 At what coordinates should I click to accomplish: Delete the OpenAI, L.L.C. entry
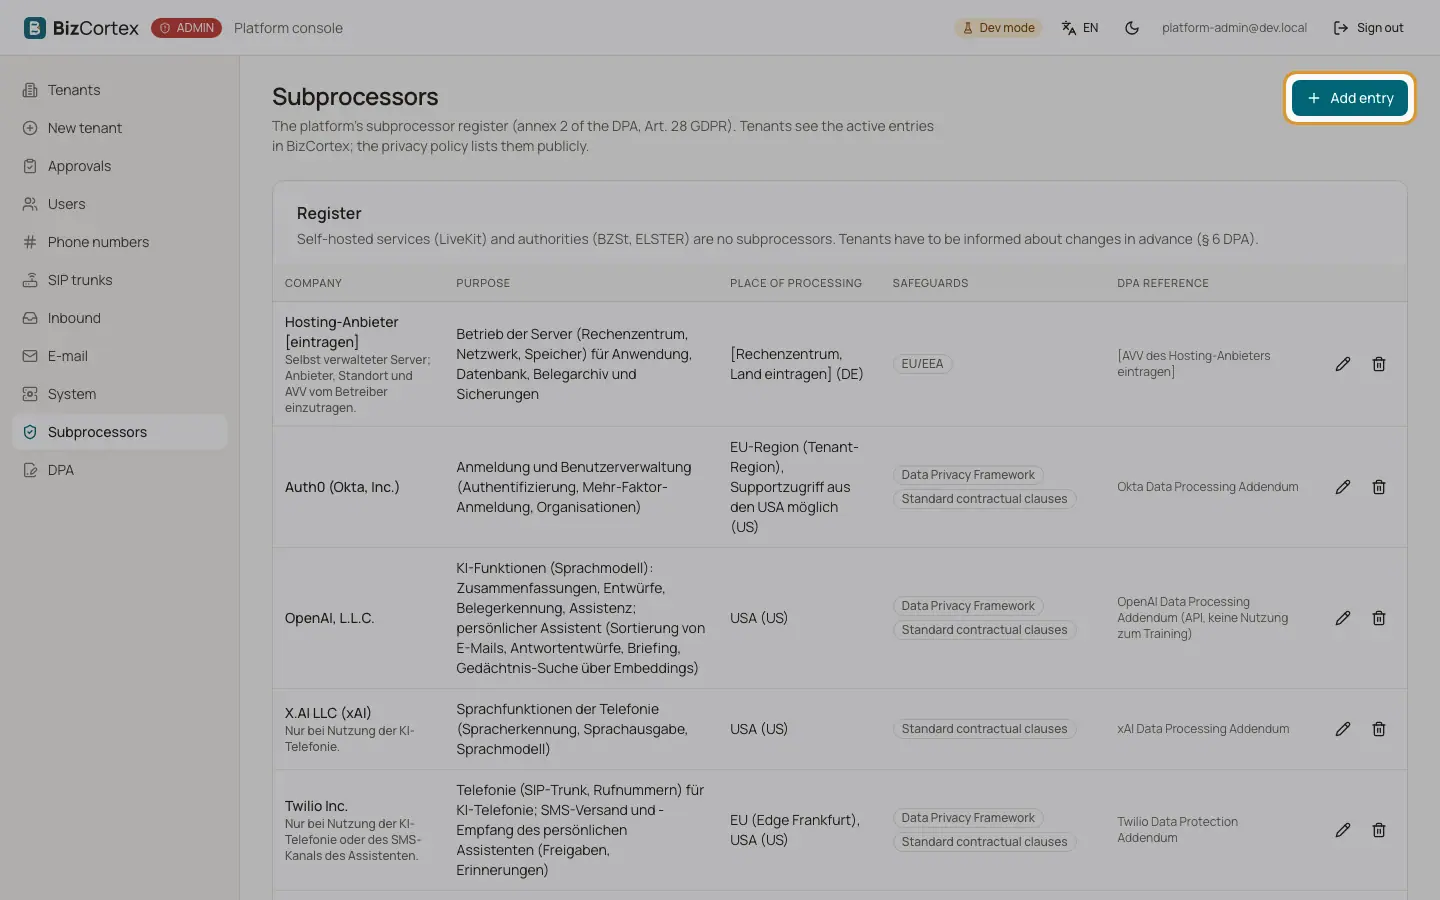pyautogui.click(x=1379, y=618)
